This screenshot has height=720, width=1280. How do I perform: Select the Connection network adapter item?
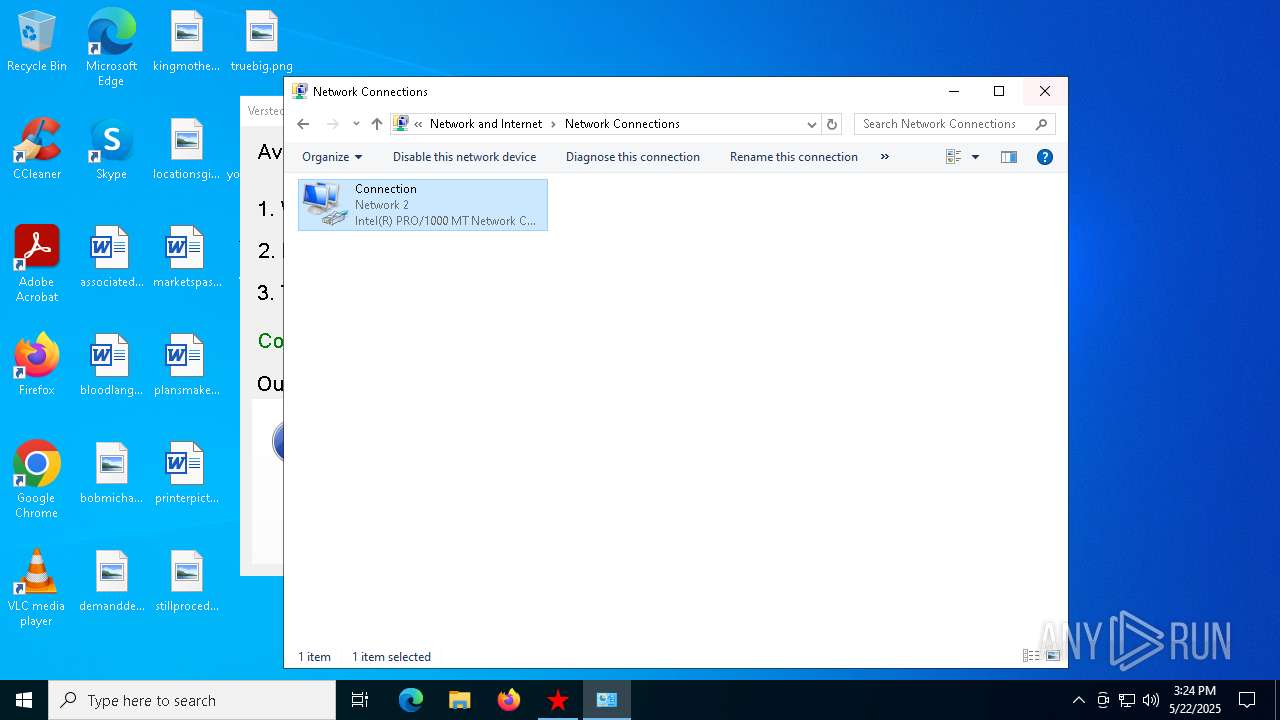pos(422,205)
